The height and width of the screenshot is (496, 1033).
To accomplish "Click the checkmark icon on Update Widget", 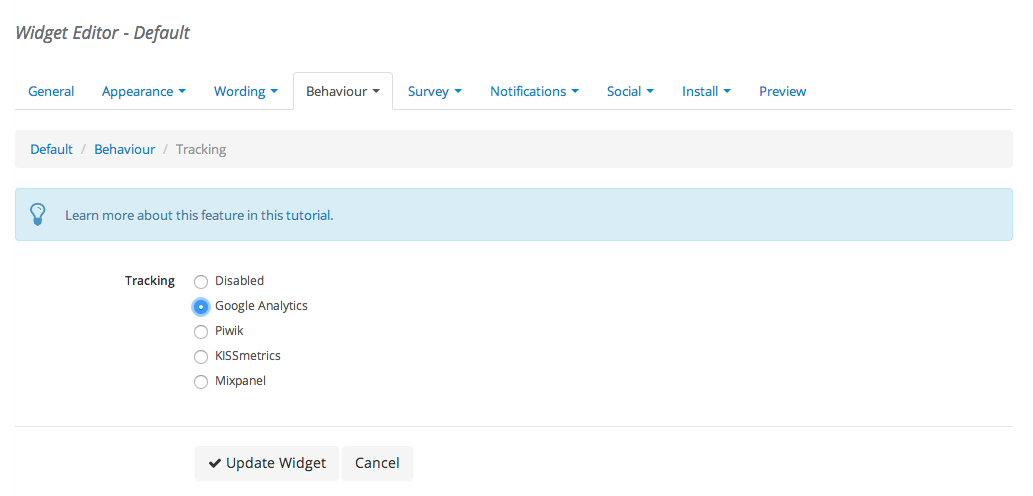I will 214,463.
